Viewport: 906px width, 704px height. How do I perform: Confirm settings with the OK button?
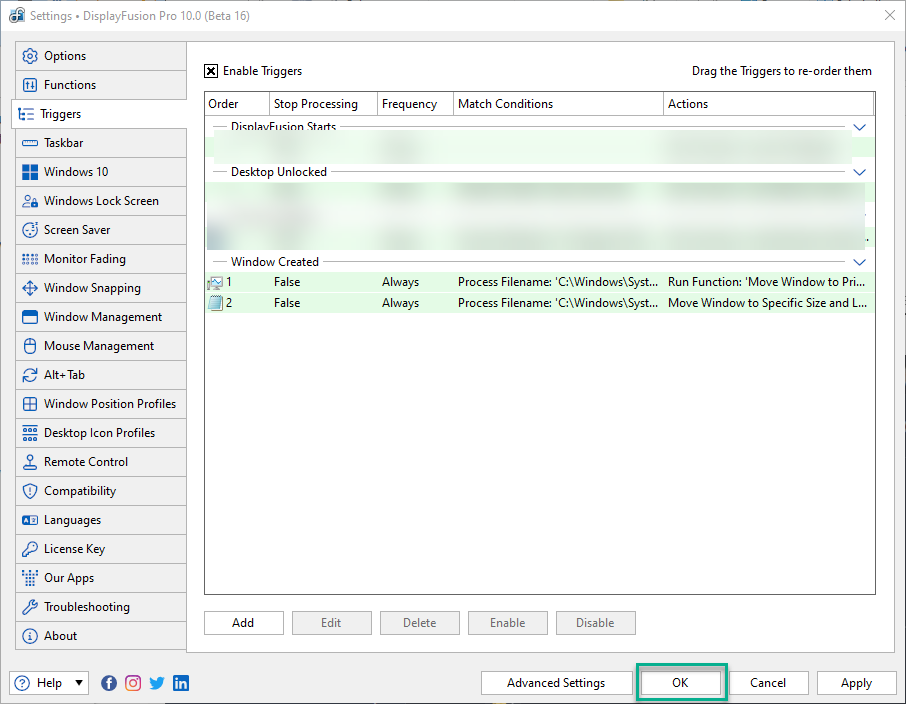point(681,683)
